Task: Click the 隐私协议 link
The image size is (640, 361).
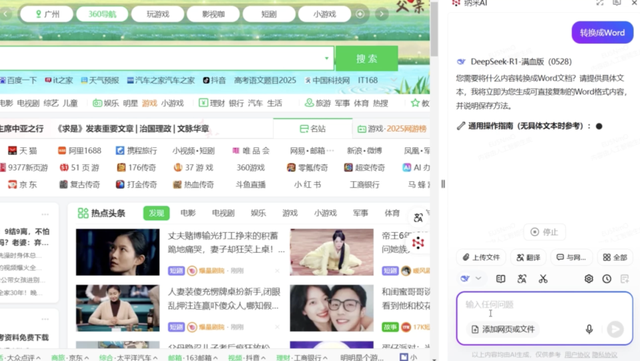Action: click(604, 355)
